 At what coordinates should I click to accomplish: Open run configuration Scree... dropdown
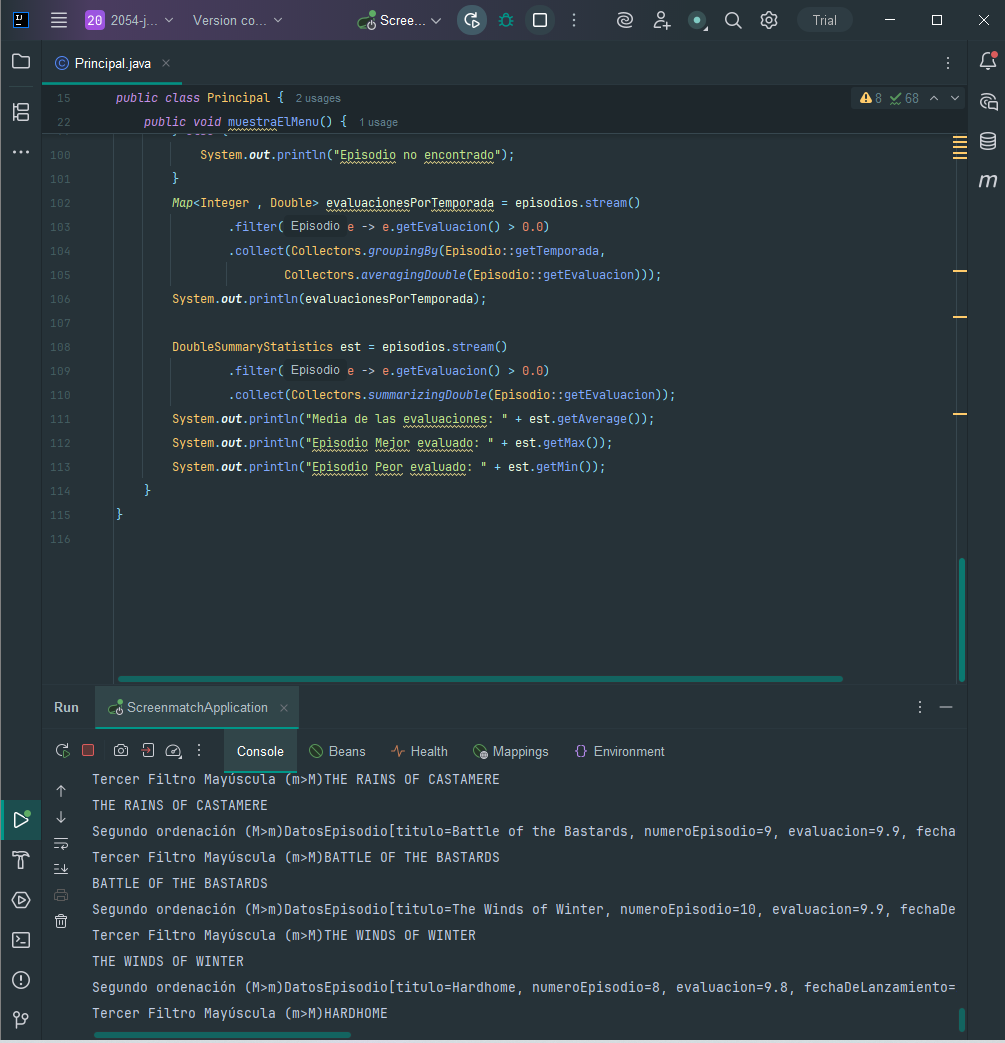[400, 20]
